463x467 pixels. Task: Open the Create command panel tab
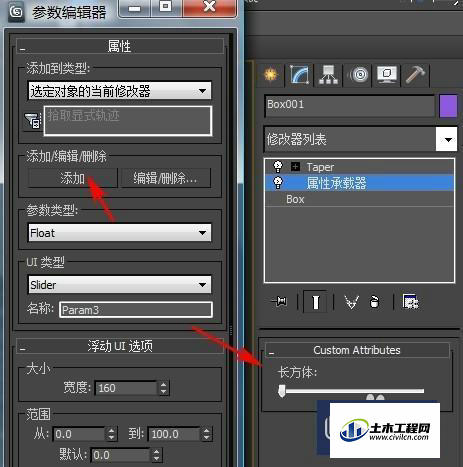[x=271, y=75]
